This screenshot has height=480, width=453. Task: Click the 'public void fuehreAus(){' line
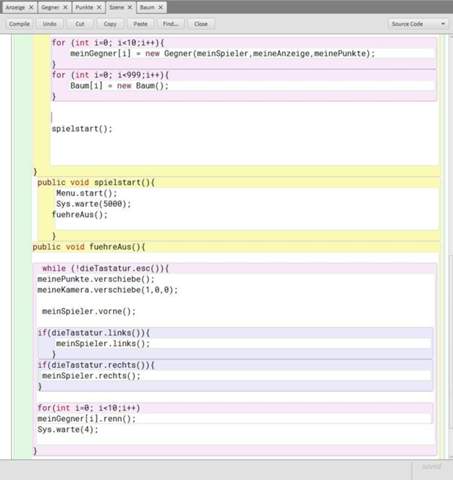point(89,247)
